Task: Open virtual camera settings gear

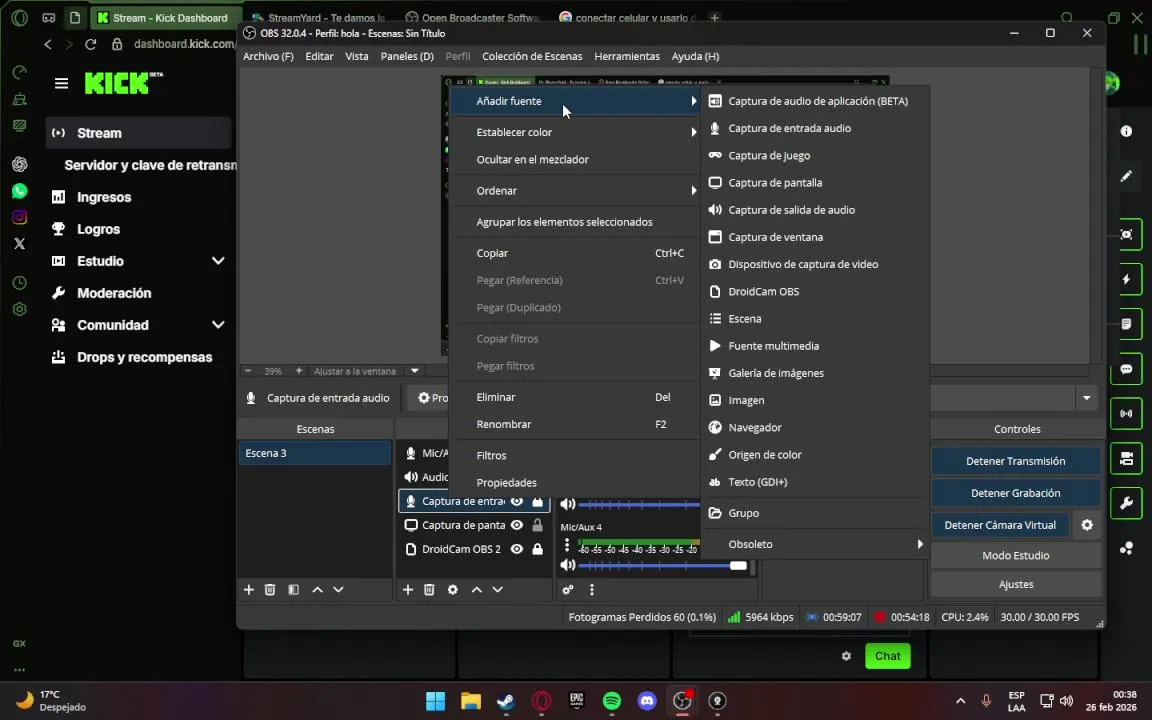Action: (x=1087, y=525)
